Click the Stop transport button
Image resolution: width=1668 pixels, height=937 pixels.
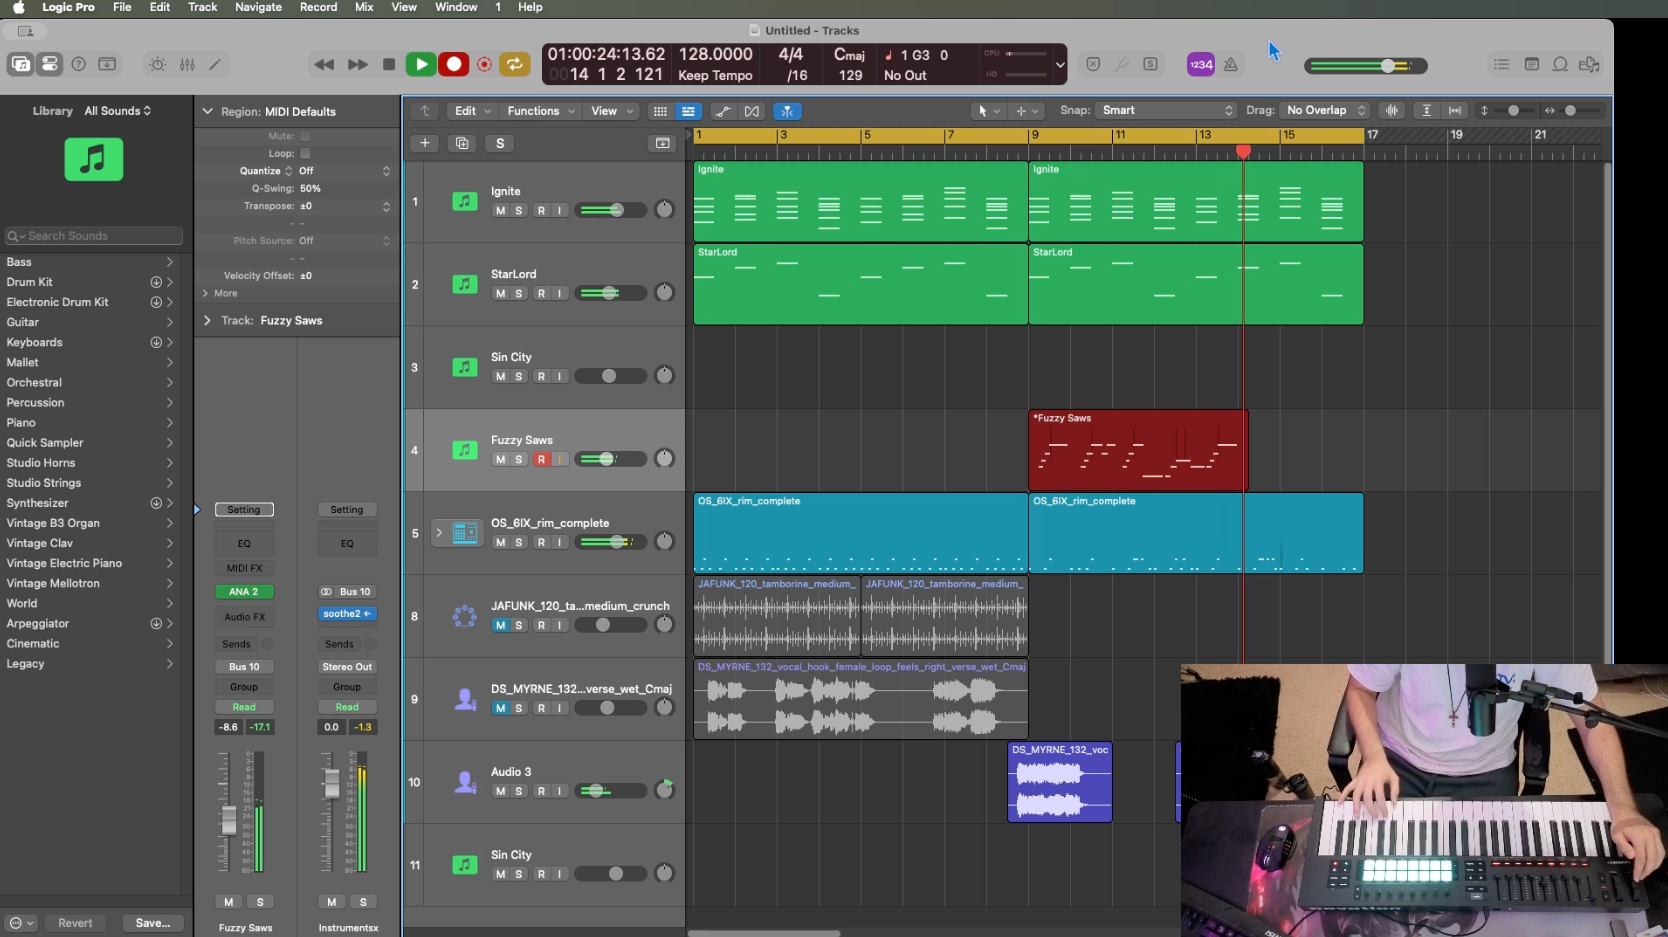tap(389, 64)
